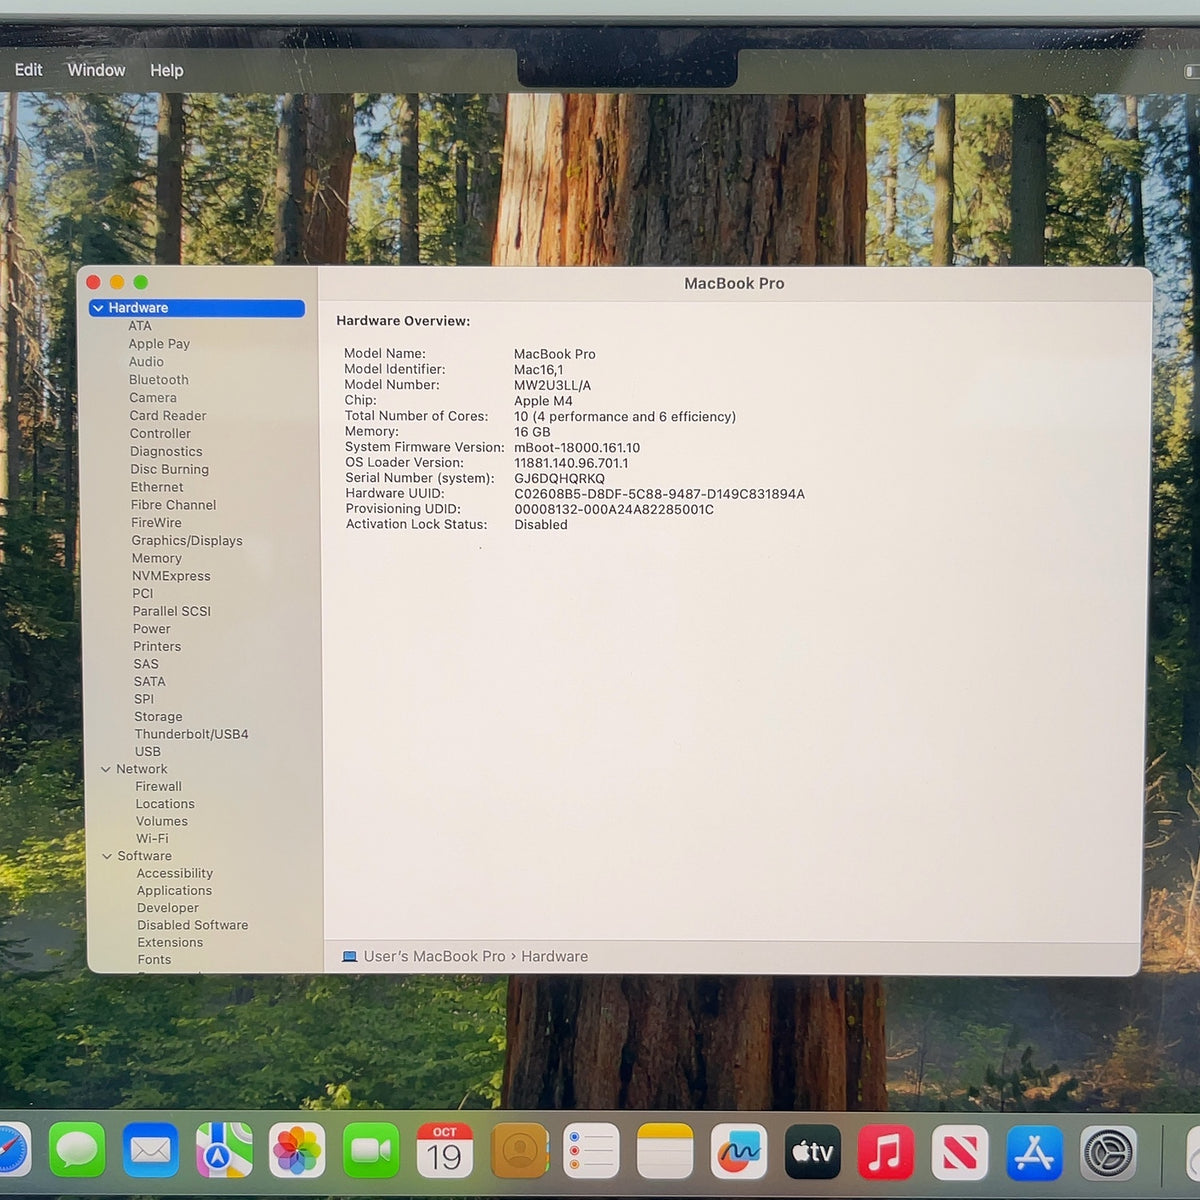This screenshot has height=1200, width=1200.
Task: Open the Music app icon
Action: pos(885,1152)
